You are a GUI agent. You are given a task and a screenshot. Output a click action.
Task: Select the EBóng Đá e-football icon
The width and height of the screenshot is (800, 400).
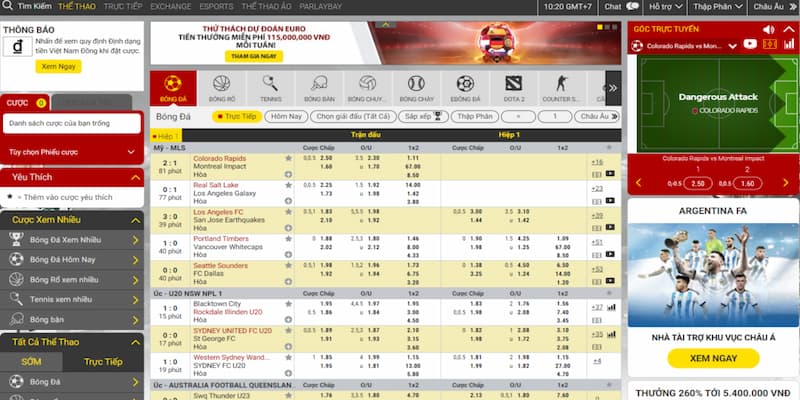[465, 88]
